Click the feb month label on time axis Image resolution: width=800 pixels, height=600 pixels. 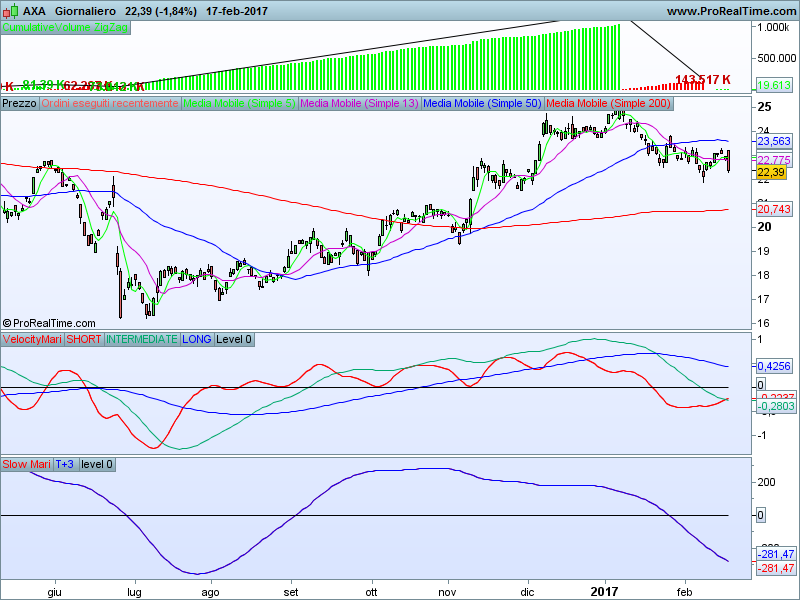point(684,592)
